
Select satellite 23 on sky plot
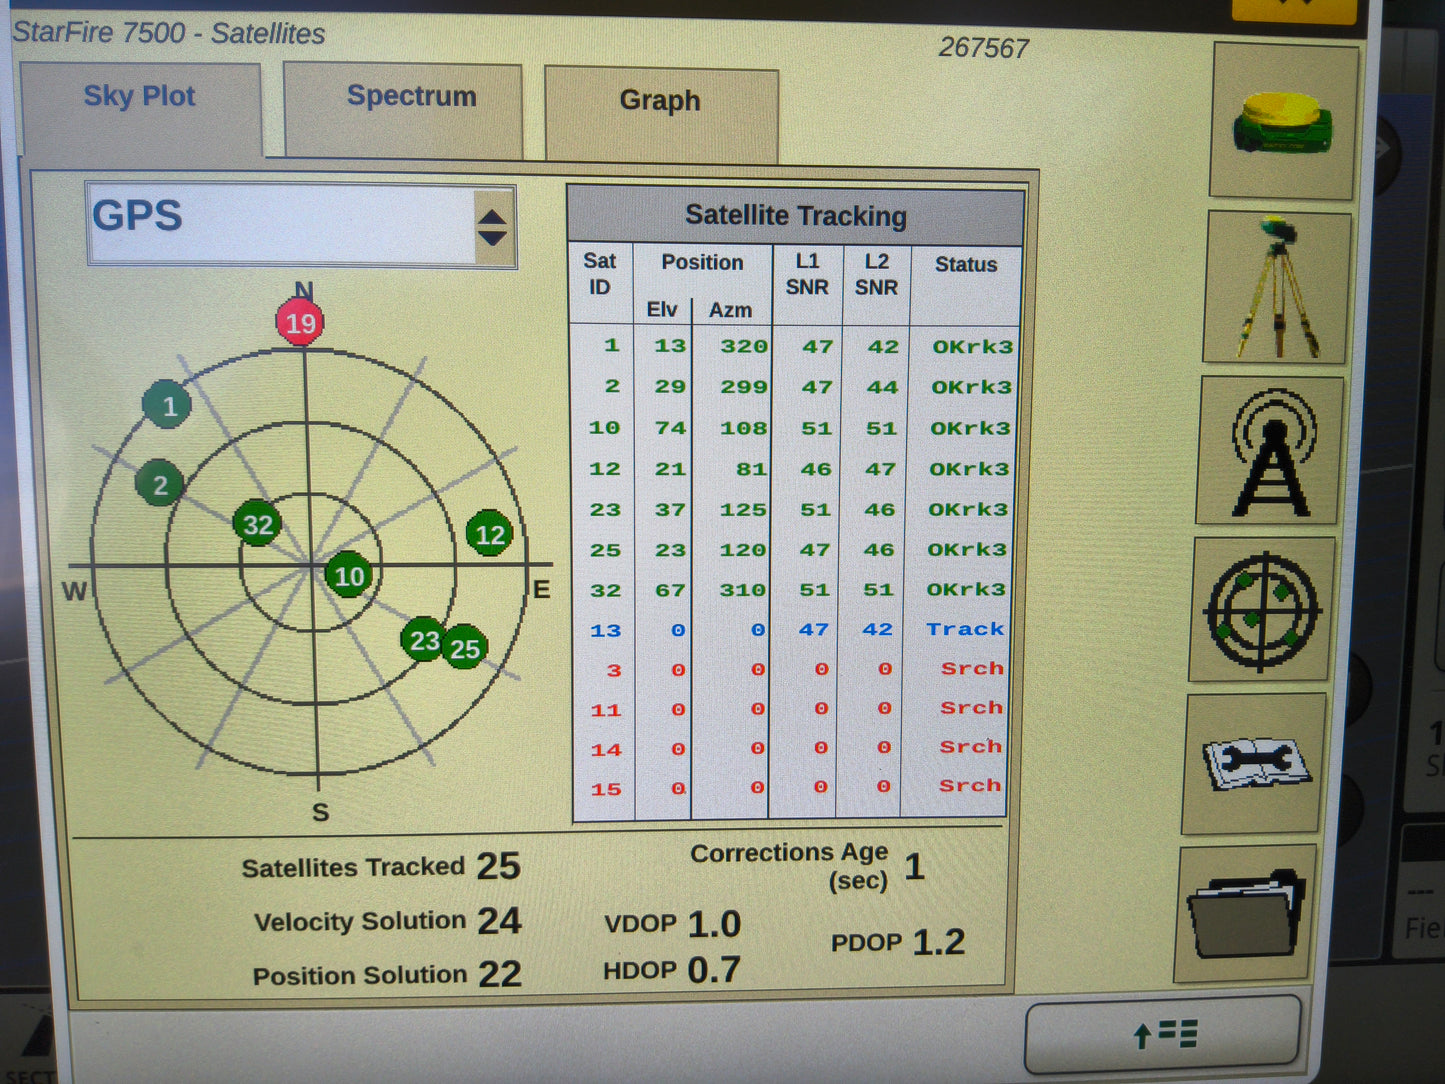tap(424, 639)
